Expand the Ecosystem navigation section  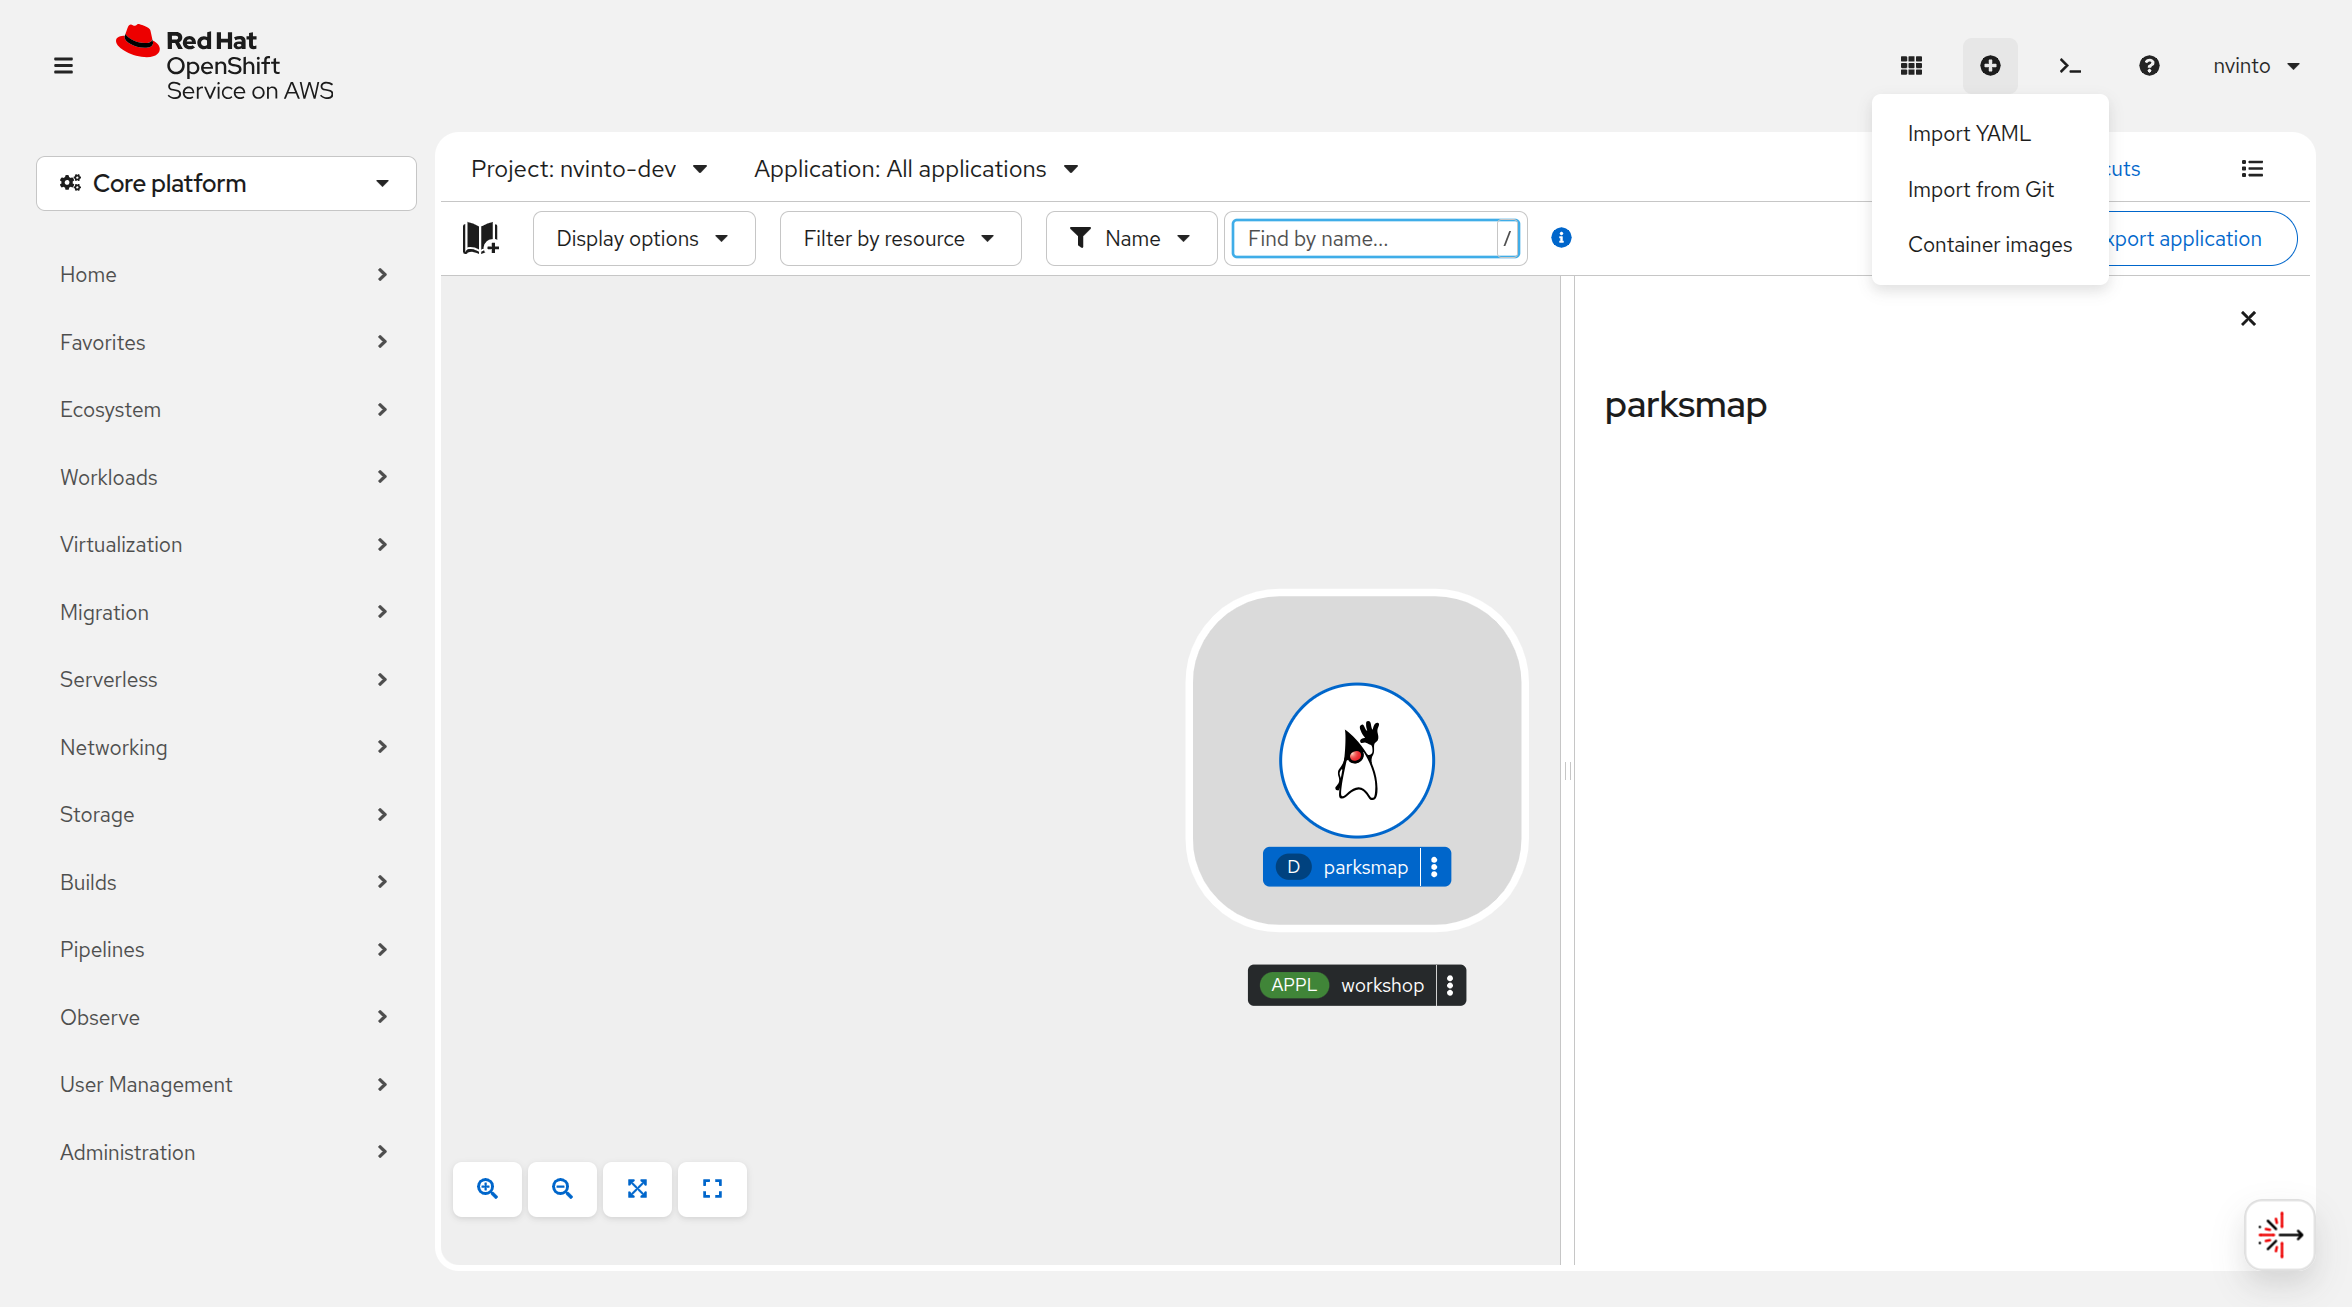224,410
